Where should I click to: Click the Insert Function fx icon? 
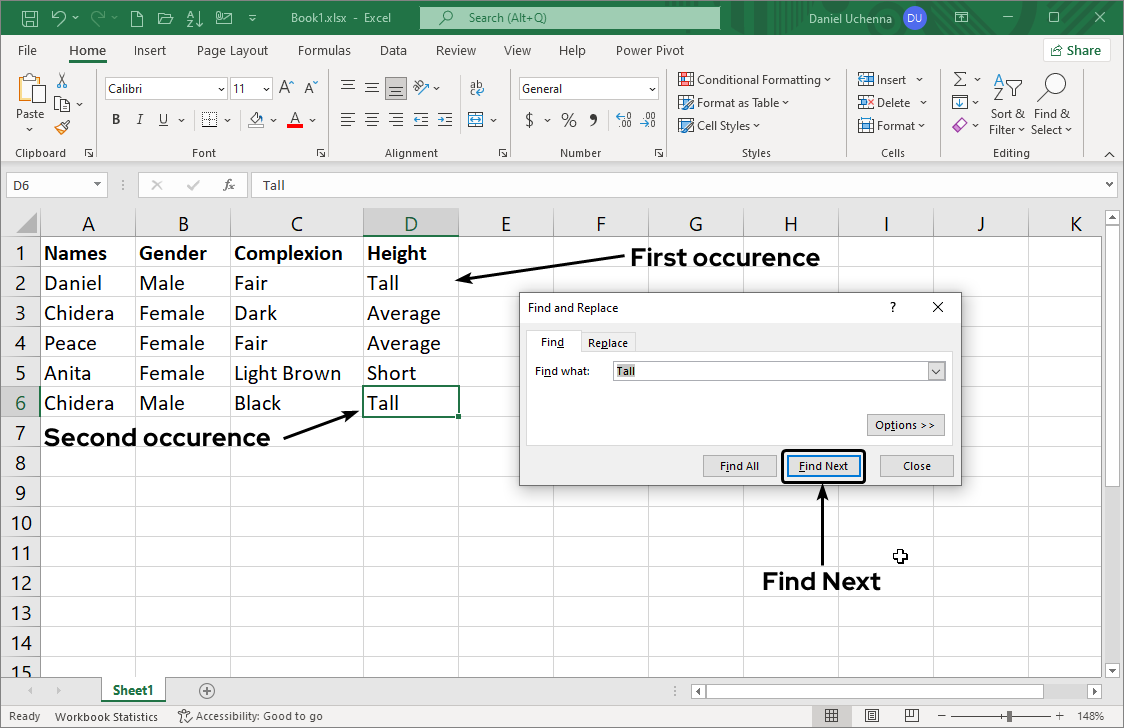click(x=229, y=185)
